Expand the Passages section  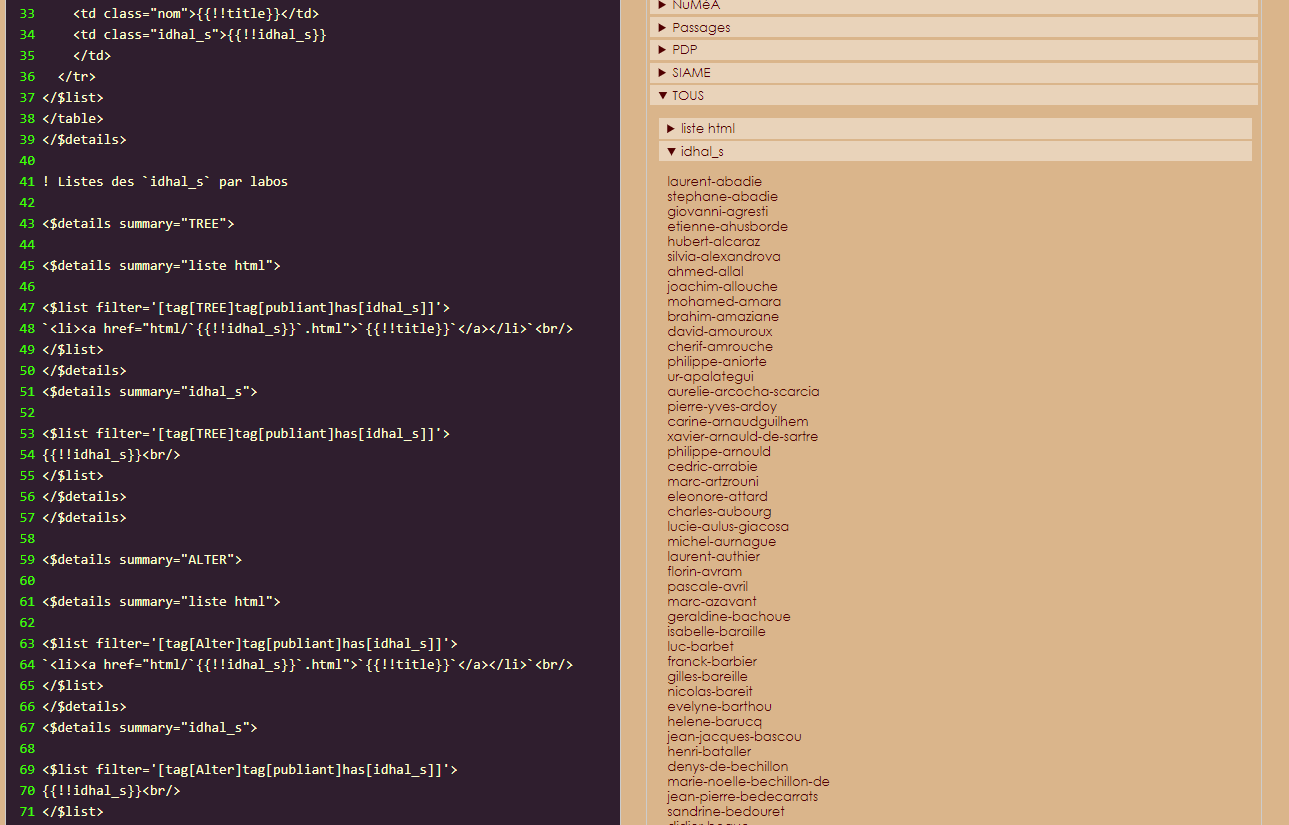[700, 28]
